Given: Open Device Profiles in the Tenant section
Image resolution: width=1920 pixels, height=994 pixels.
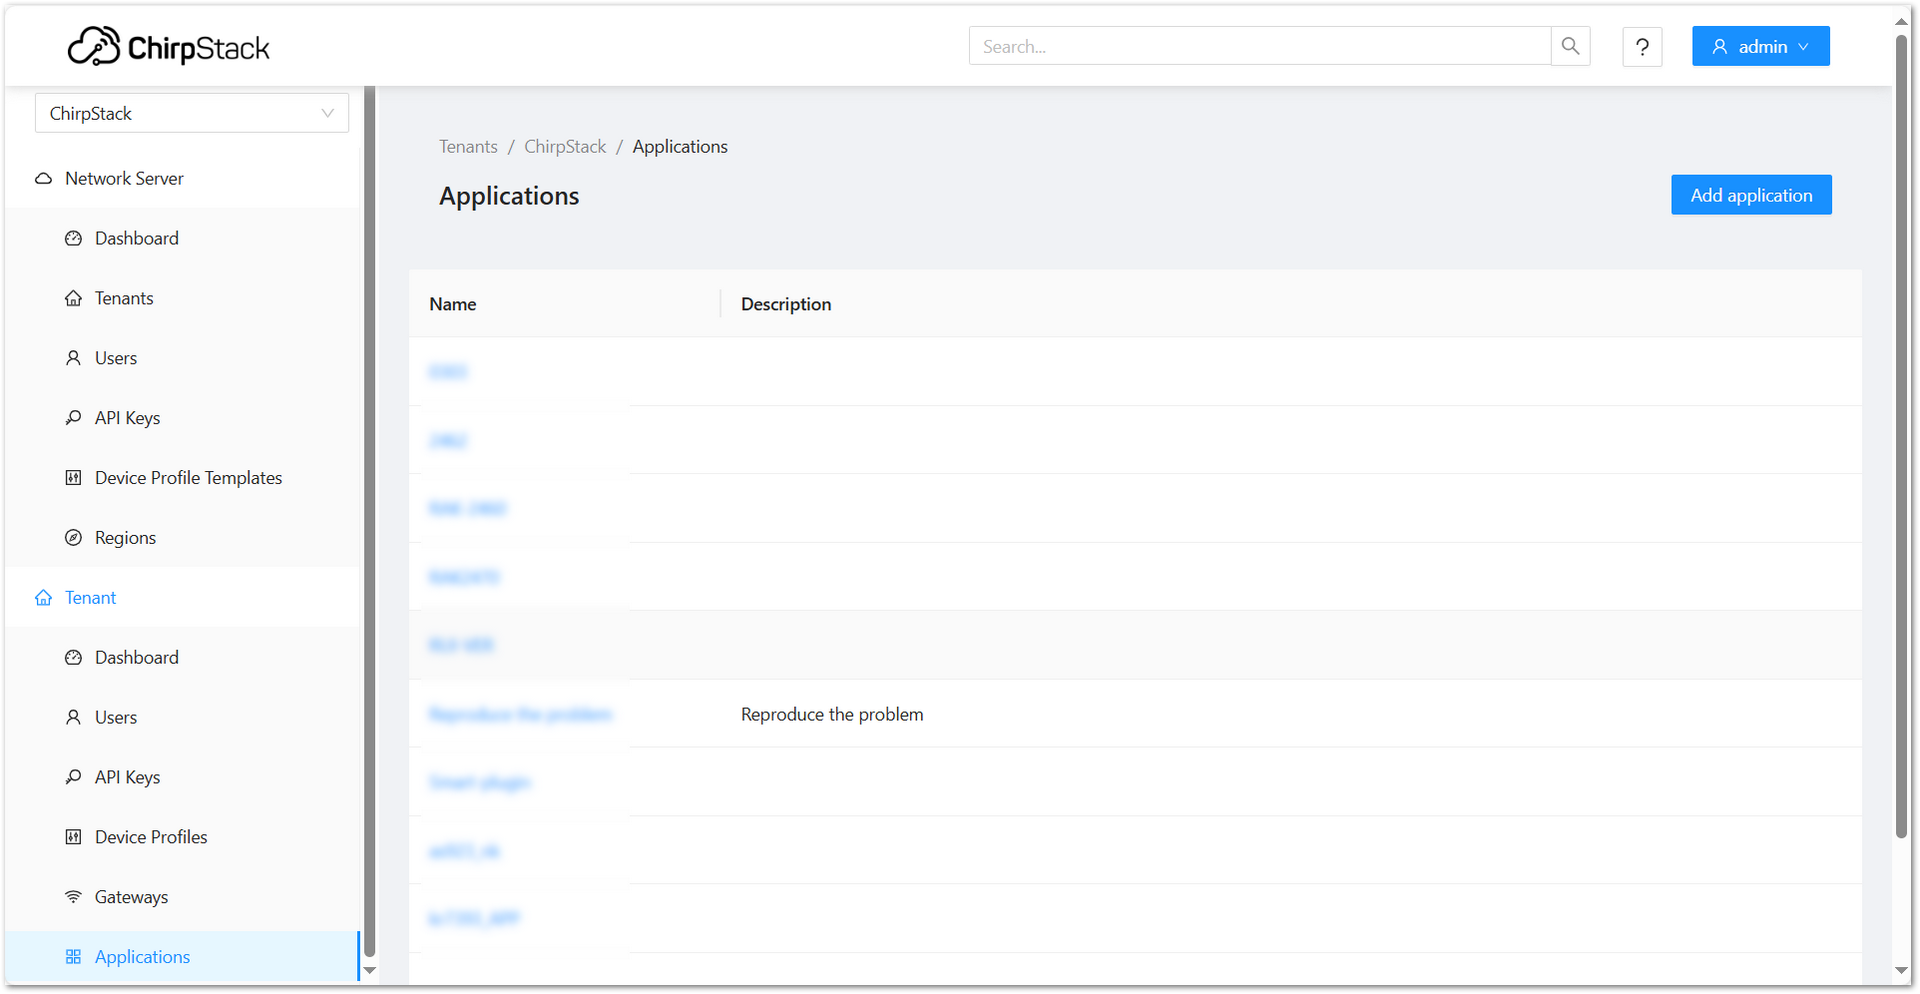Looking at the screenshot, I should pos(150,837).
